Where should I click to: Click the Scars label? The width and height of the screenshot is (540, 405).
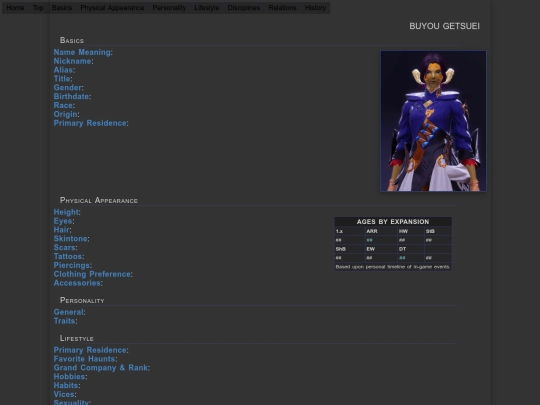(64, 248)
